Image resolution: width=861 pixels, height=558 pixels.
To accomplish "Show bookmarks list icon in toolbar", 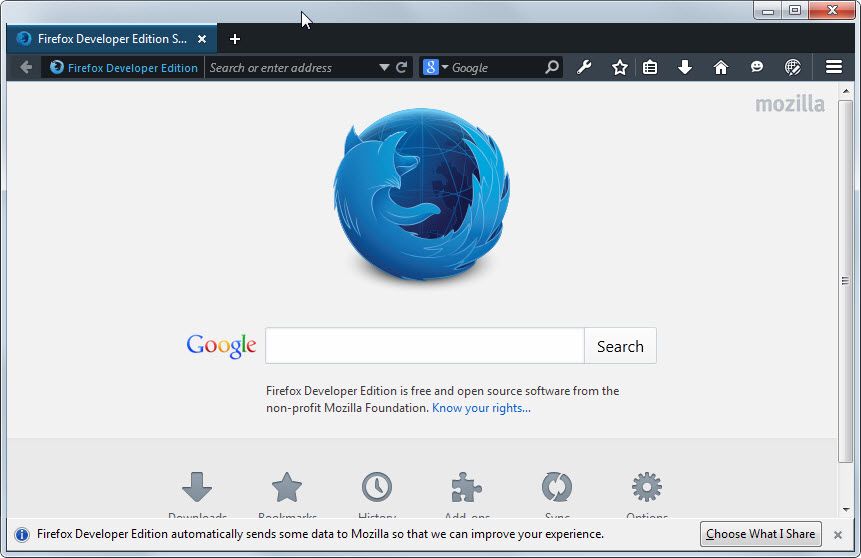I will pyautogui.click(x=650, y=68).
